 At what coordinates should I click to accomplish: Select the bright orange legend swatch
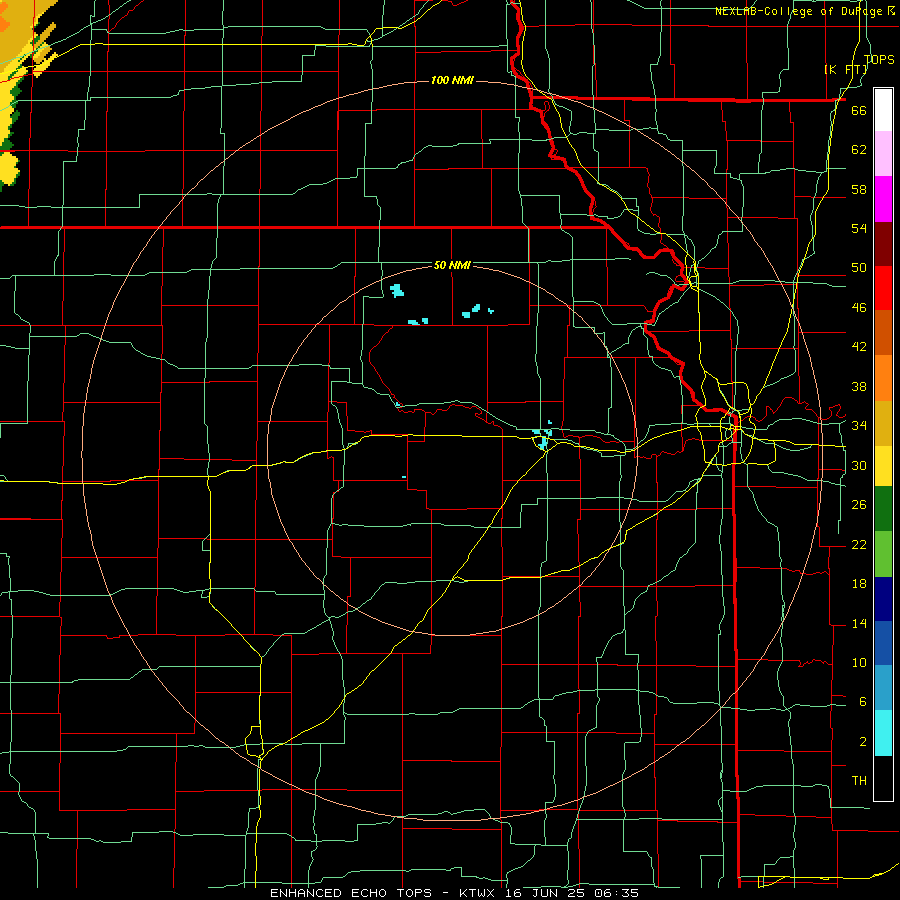point(883,378)
